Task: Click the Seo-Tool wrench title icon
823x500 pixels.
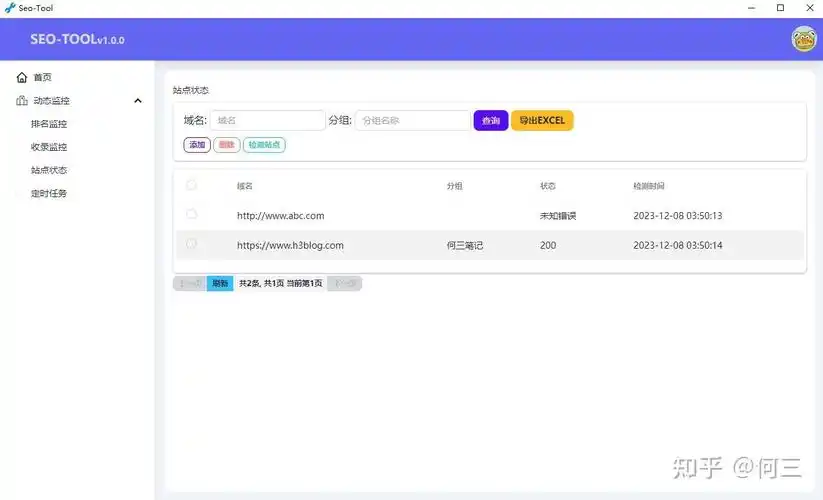Action: click(x=9, y=8)
